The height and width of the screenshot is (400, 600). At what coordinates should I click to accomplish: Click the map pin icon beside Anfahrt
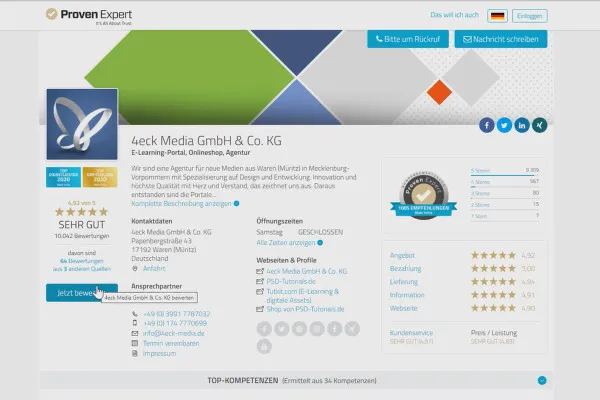(135, 269)
